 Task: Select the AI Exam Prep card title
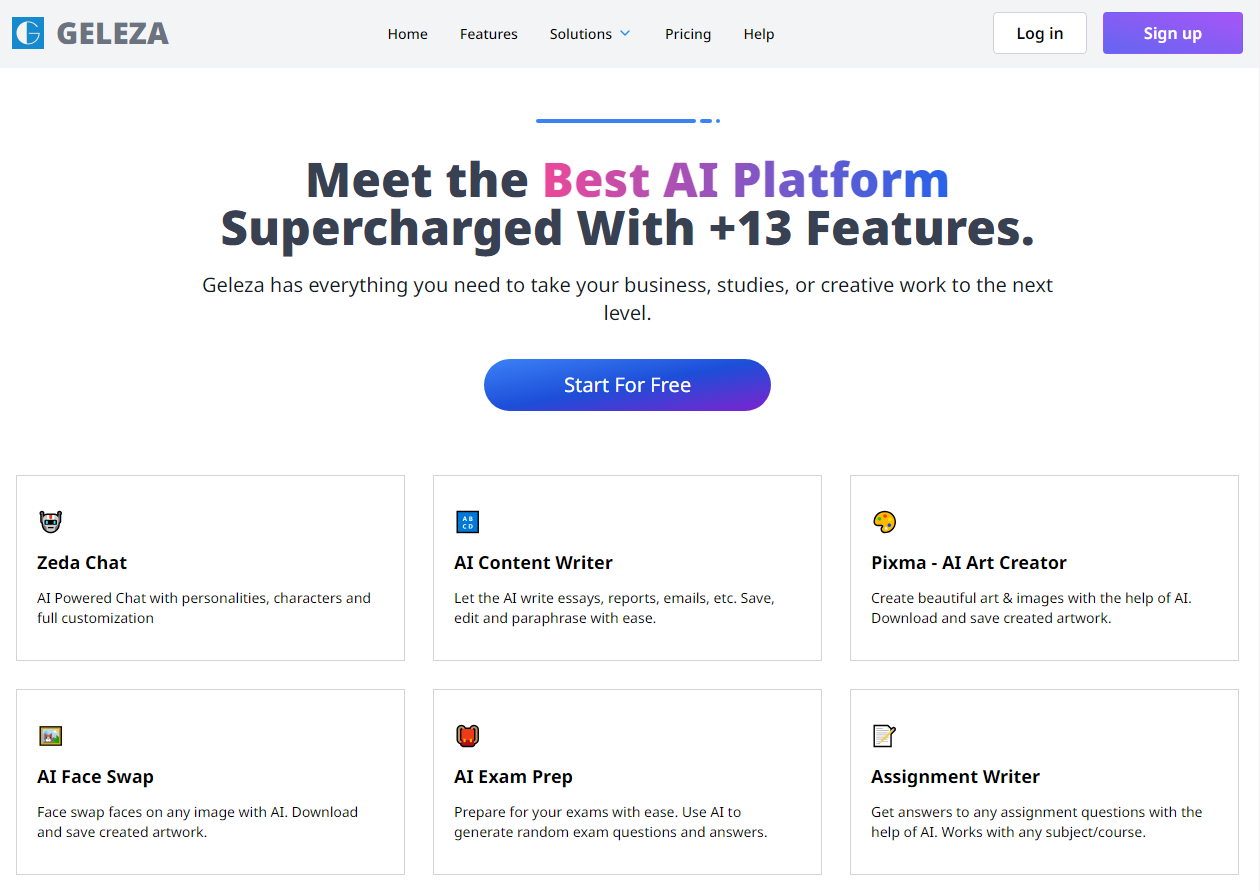click(513, 777)
